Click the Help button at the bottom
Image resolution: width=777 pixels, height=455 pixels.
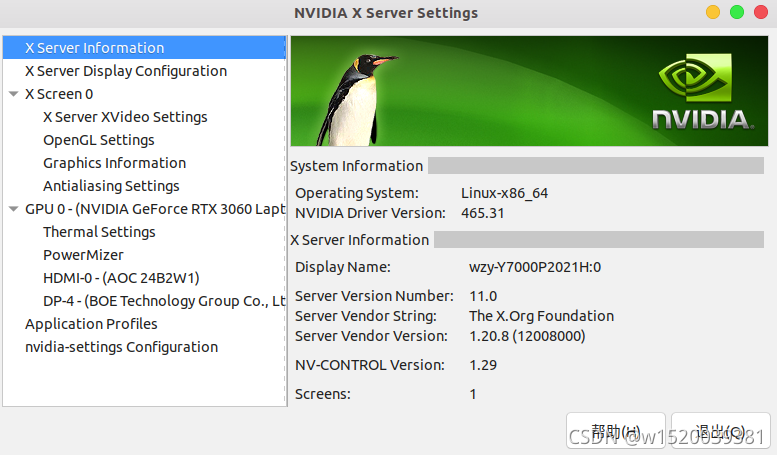[615, 431]
